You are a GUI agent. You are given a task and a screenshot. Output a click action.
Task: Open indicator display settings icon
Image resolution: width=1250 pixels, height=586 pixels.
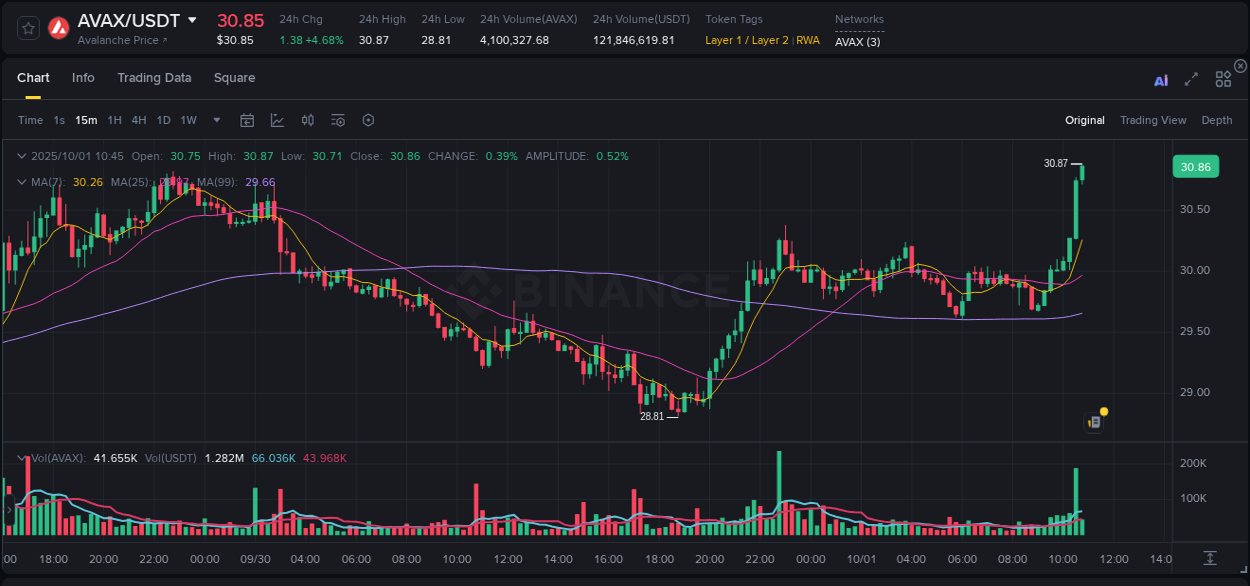pyautogui.click(x=337, y=120)
